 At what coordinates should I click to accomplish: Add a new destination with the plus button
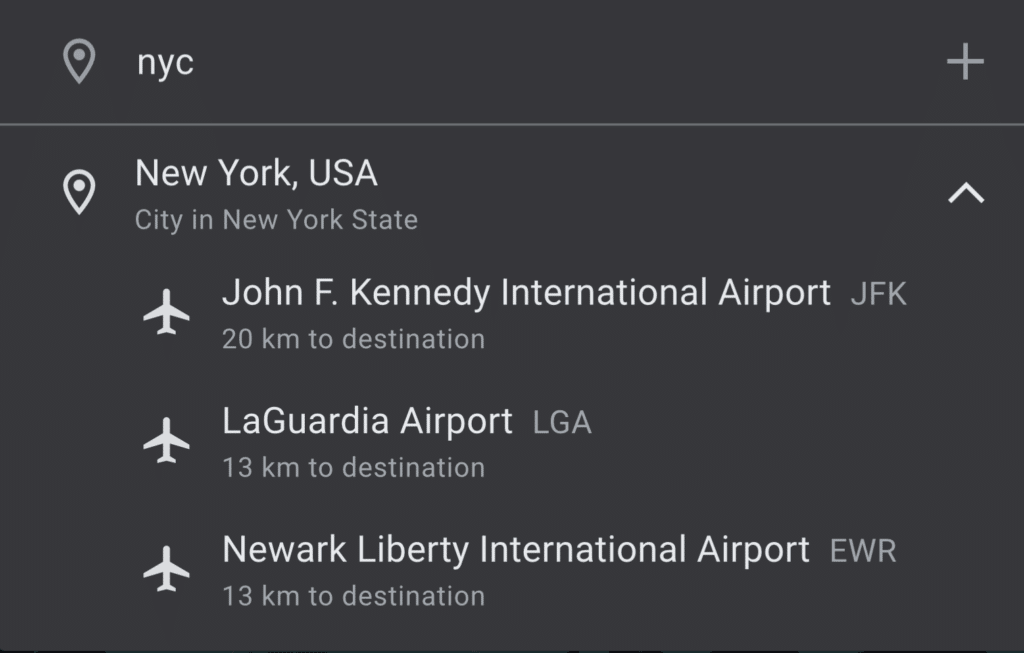(965, 60)
